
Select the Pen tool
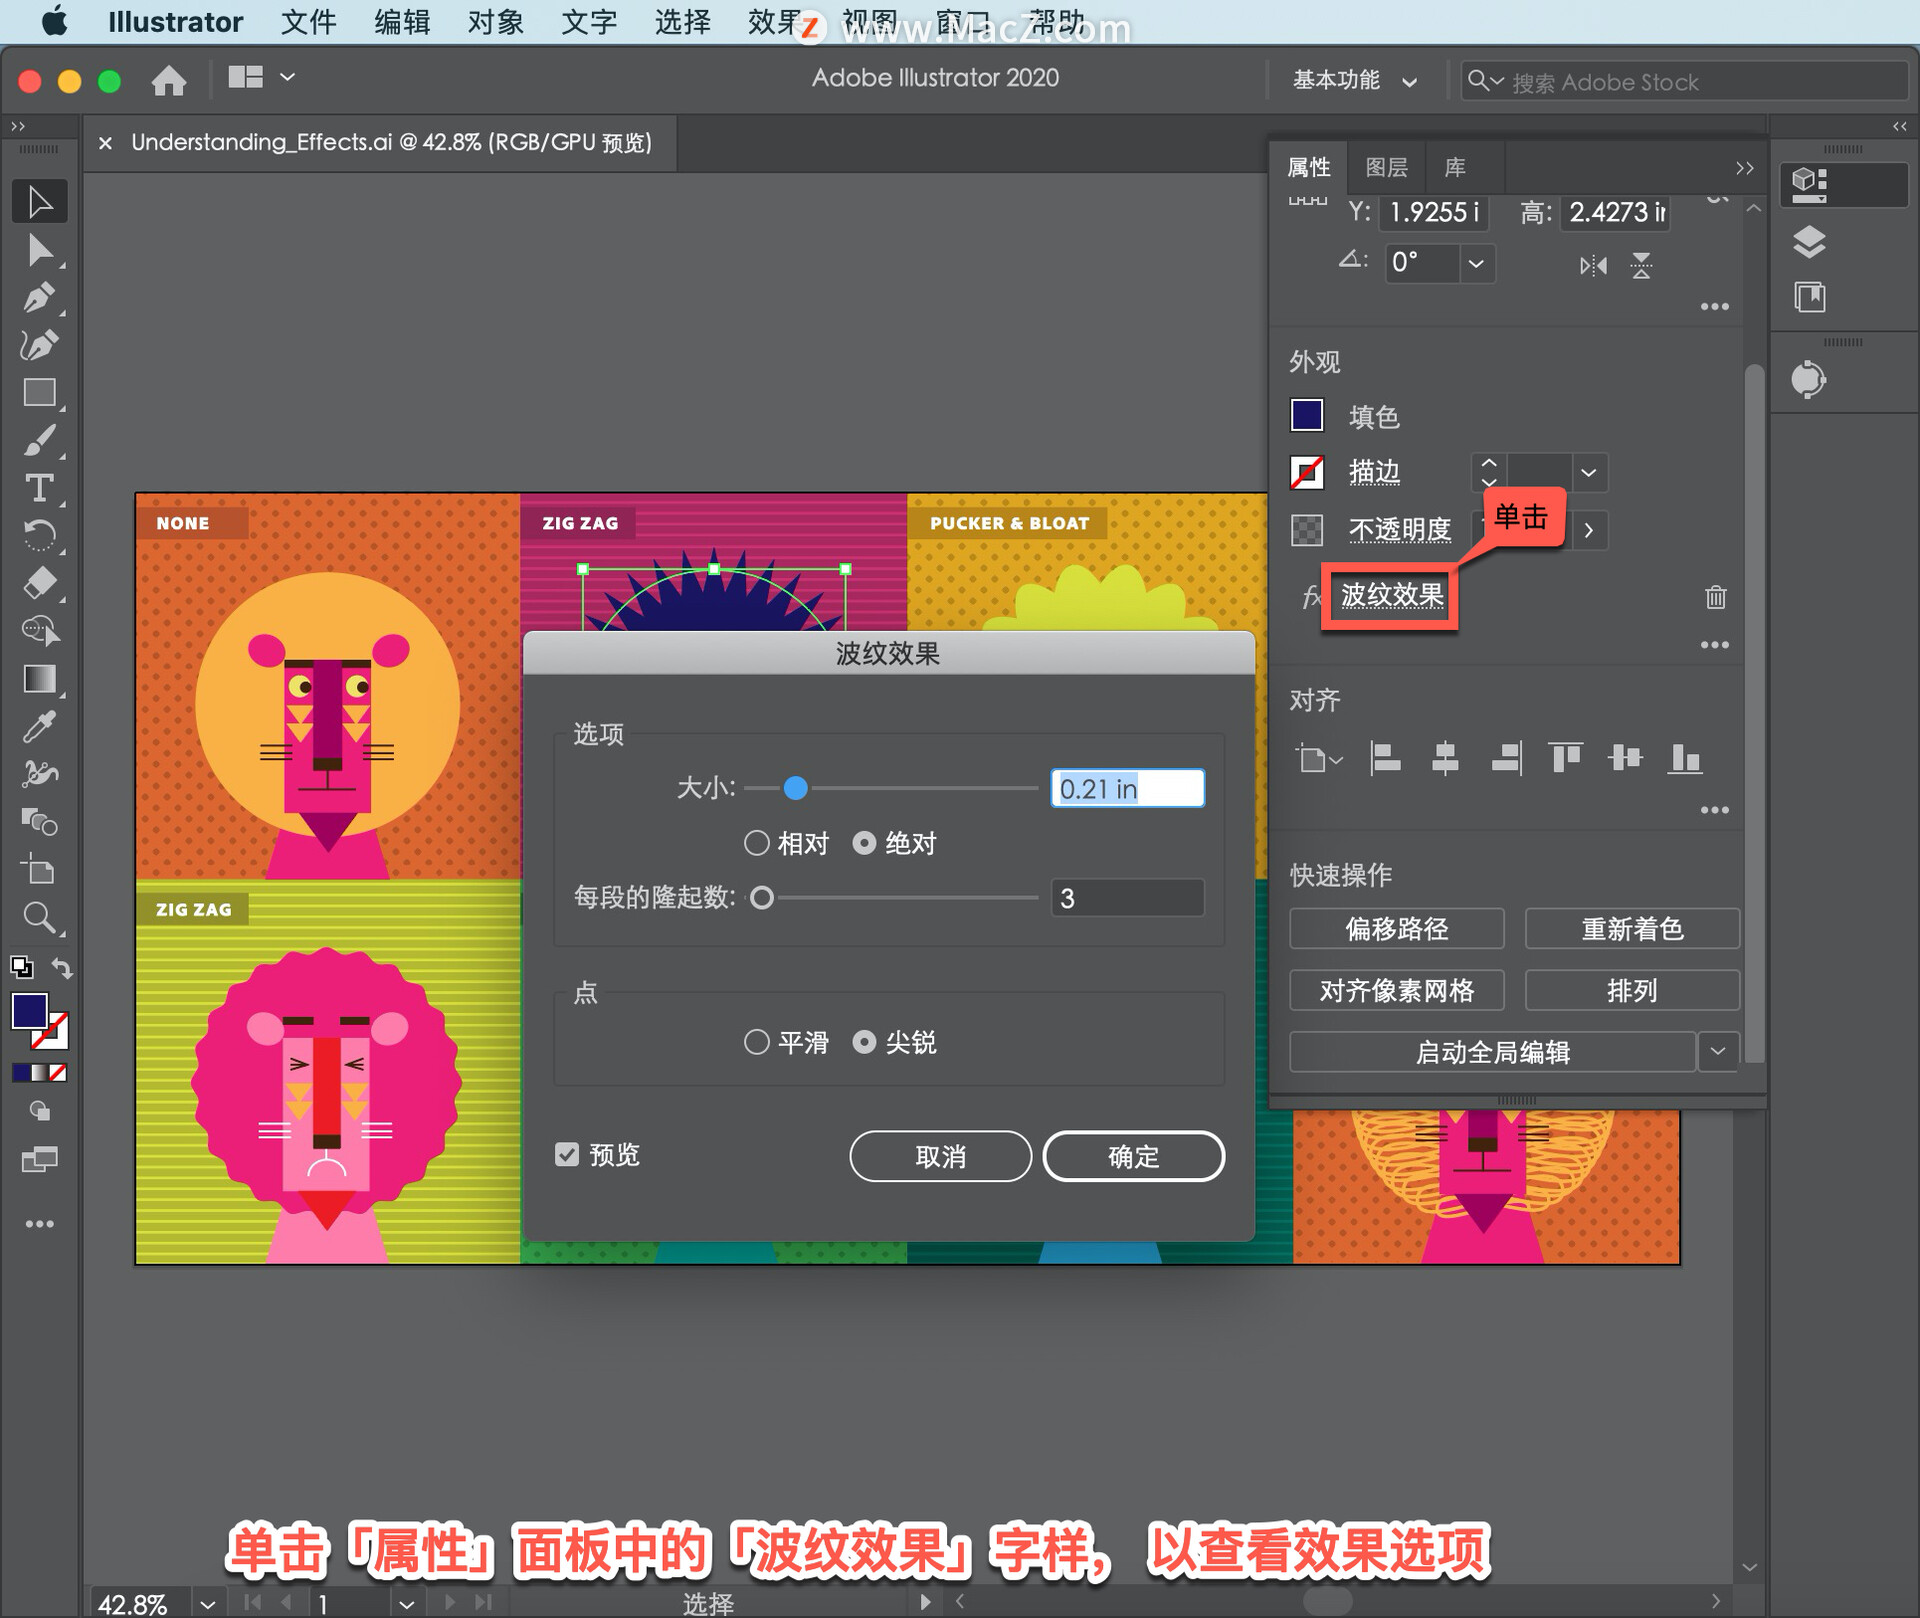click(x=40, y=297)
